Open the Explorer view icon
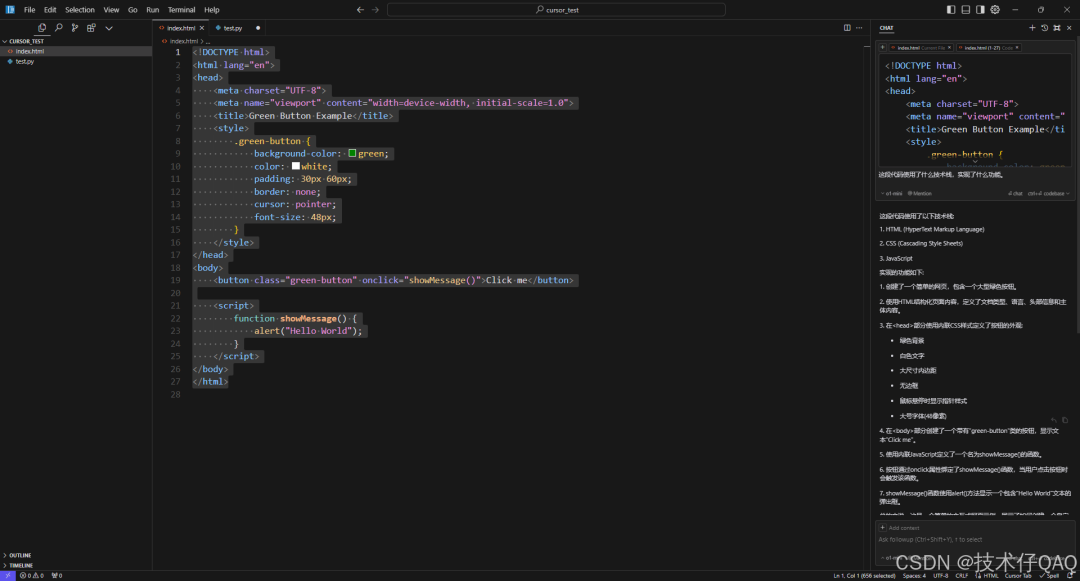The width and height of the screenshot is (1080, 581). pyautogui.click(x=42, y=28)
